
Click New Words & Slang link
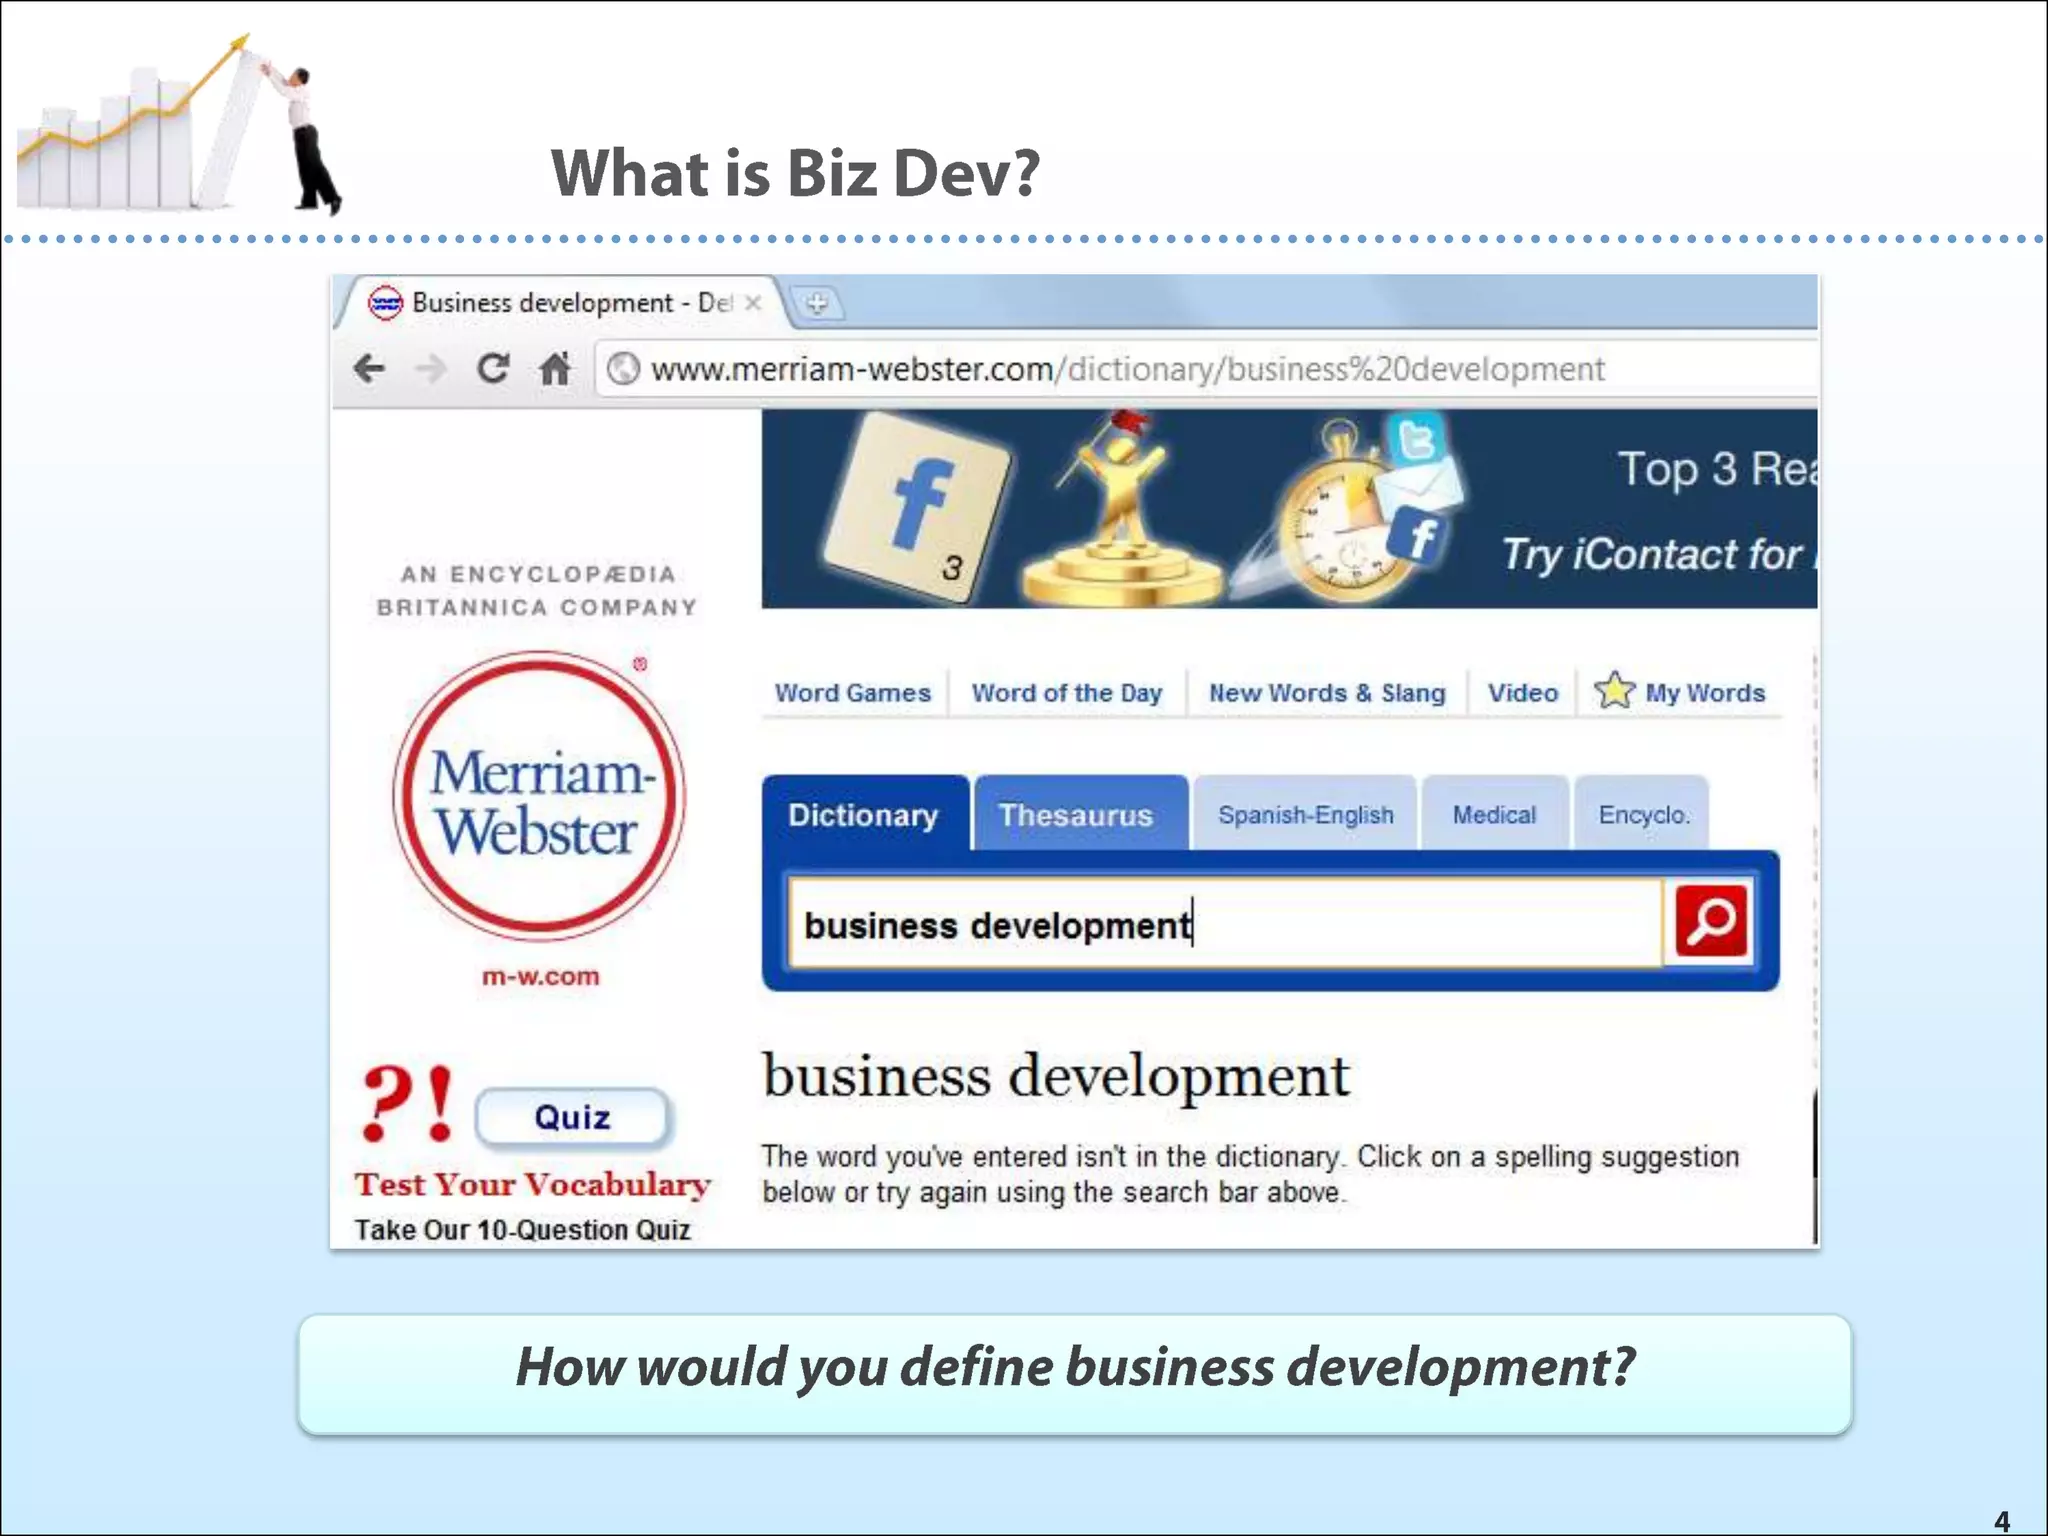click(1327, 693)
